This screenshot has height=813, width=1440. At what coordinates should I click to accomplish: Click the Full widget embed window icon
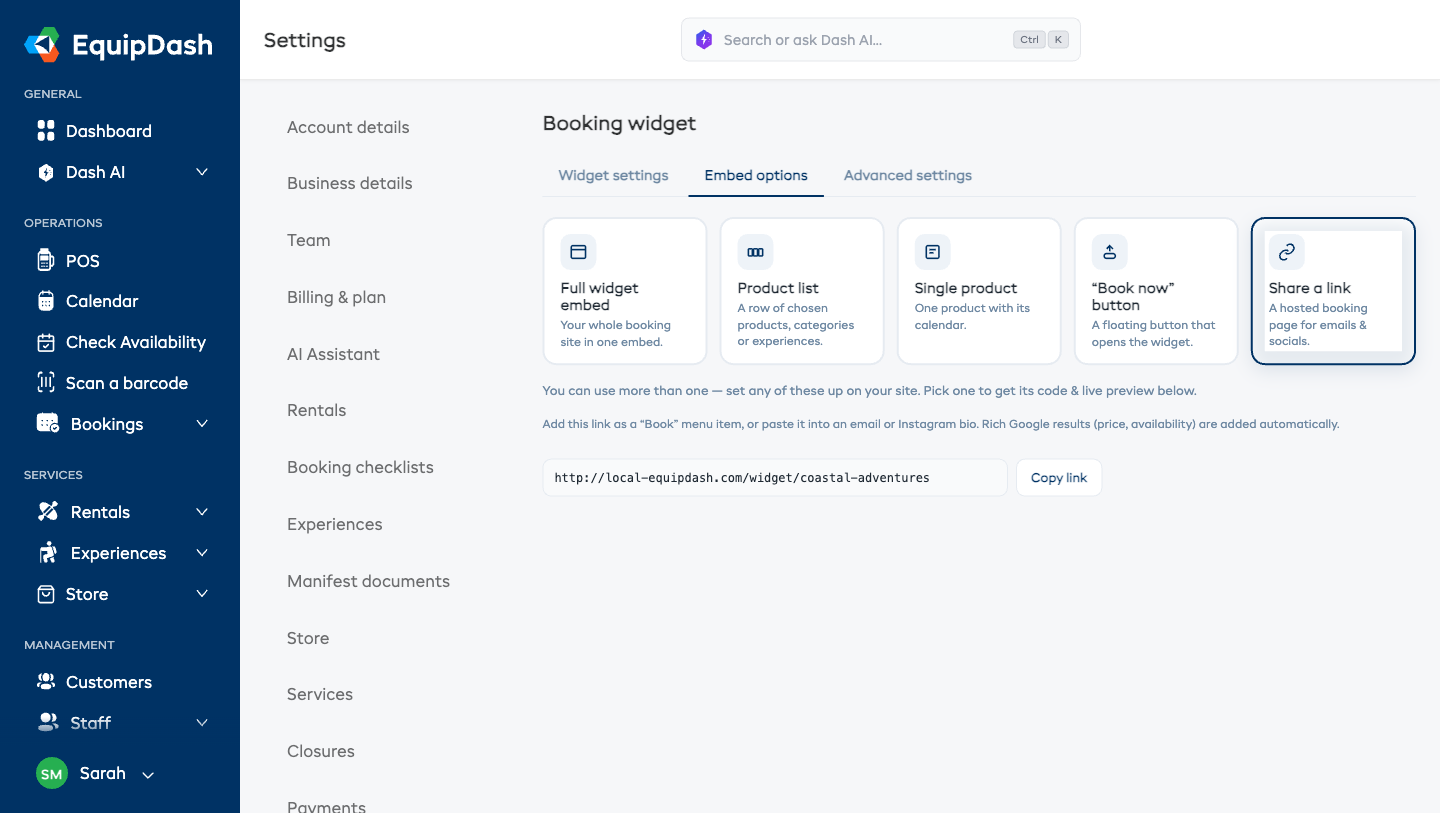pyautogui.click(x=578, y=252)
